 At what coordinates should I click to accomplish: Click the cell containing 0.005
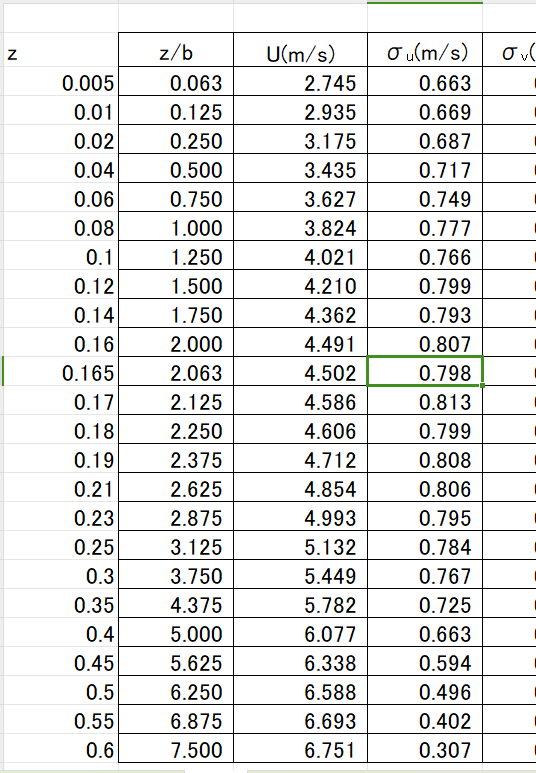[x=61, y=81]
